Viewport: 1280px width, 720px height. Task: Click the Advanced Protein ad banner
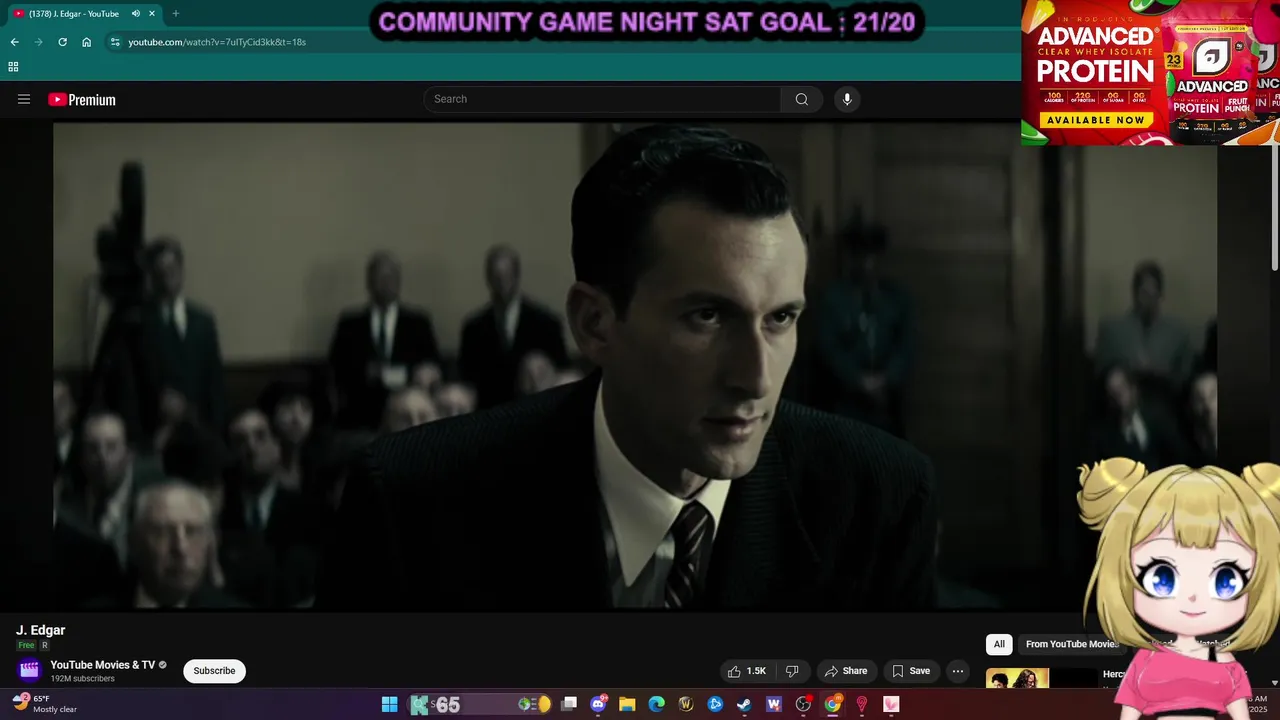(x=1150, y=72)
